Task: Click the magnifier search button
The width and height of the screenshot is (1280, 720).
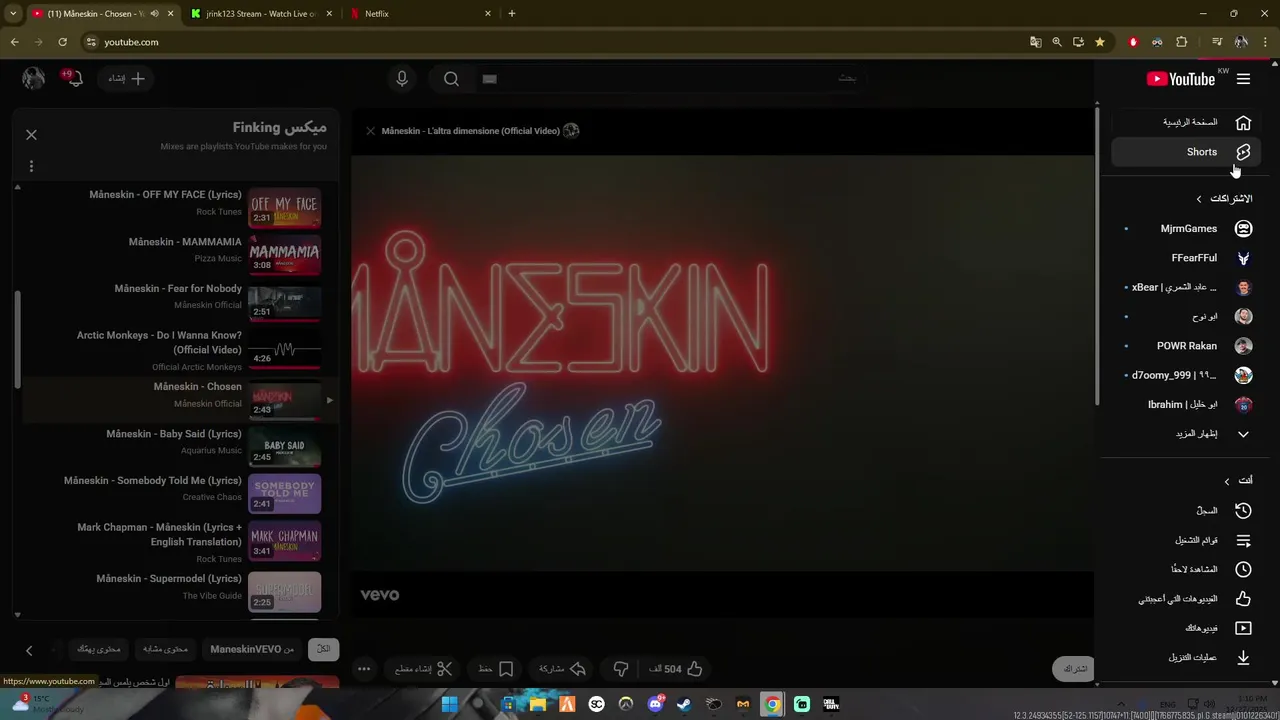Action: [451, 79]
